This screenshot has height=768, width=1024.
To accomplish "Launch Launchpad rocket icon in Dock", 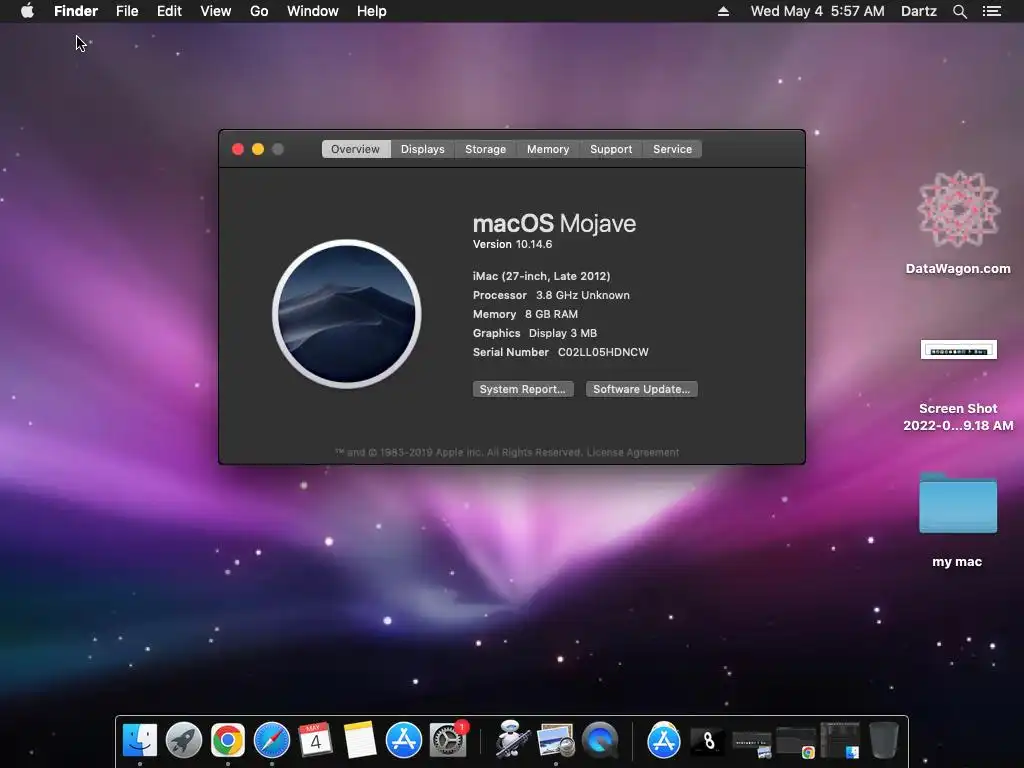I will click(x=184, y=740).
